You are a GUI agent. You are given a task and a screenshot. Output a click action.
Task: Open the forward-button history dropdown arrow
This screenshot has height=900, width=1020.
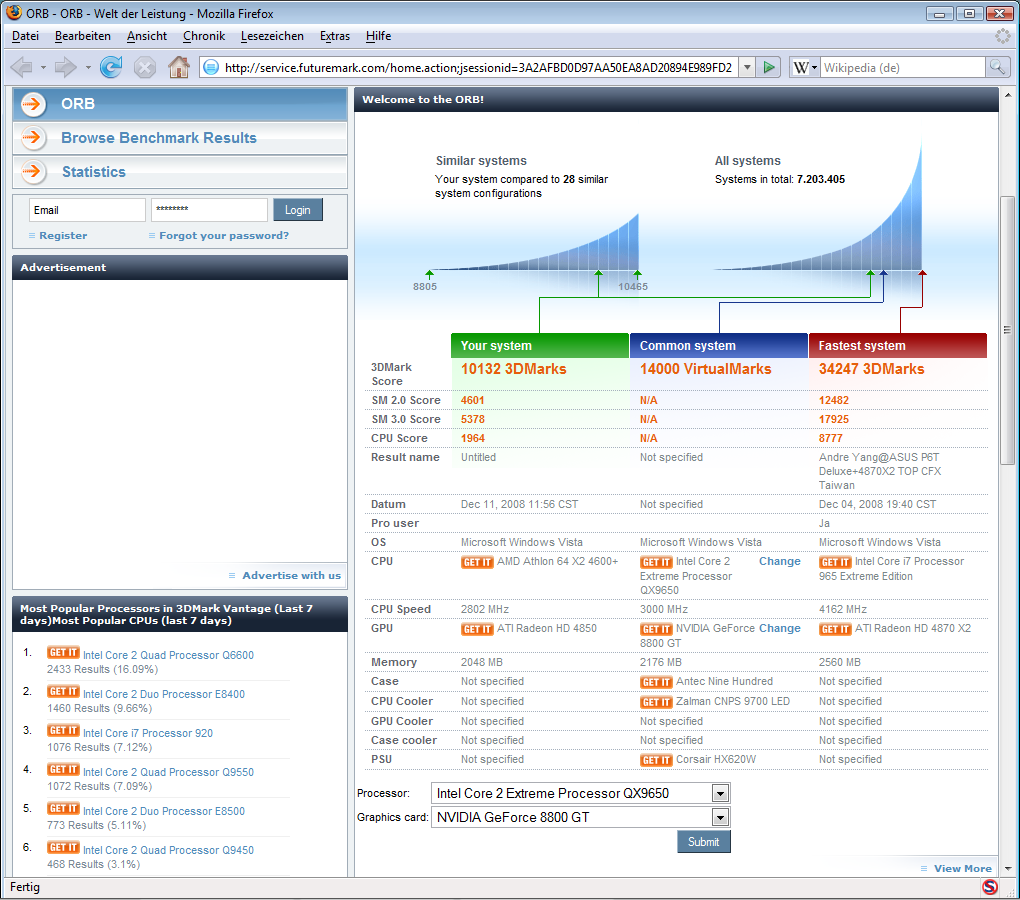pos(88,68)
